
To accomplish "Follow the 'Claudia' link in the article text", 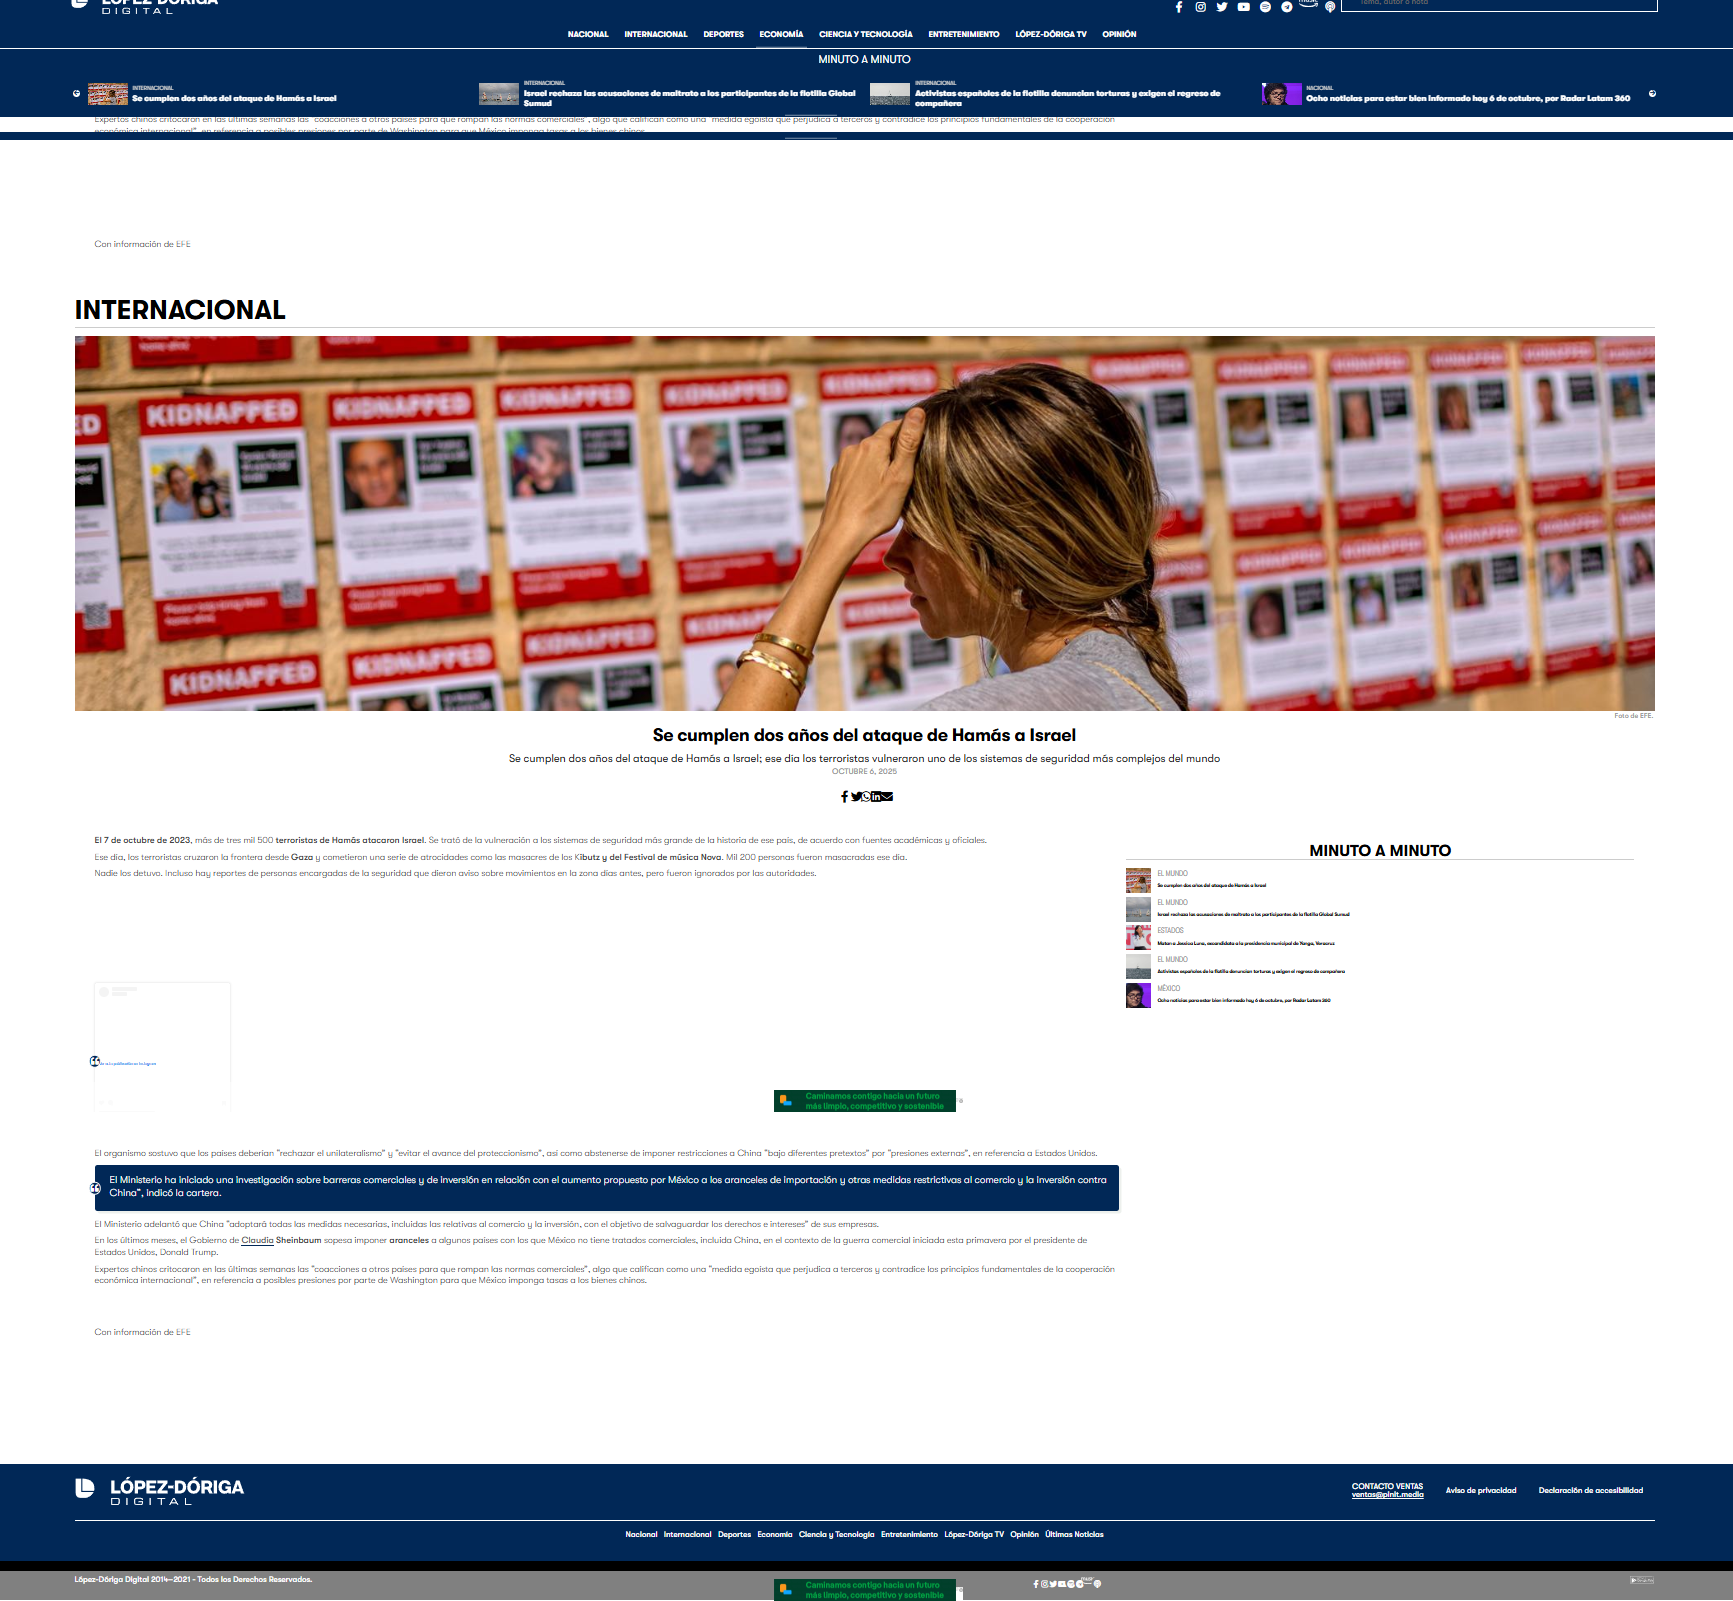I will coord(257,1240).
